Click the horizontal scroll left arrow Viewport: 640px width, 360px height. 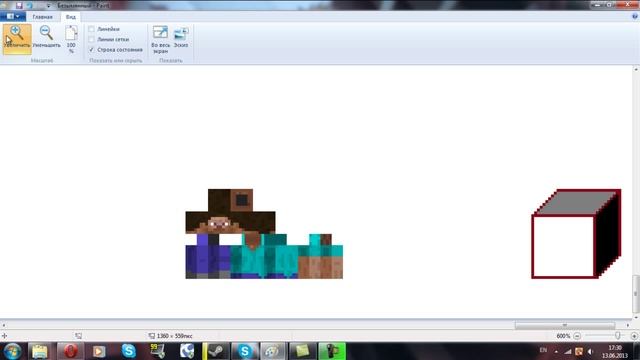coord(4,325)
